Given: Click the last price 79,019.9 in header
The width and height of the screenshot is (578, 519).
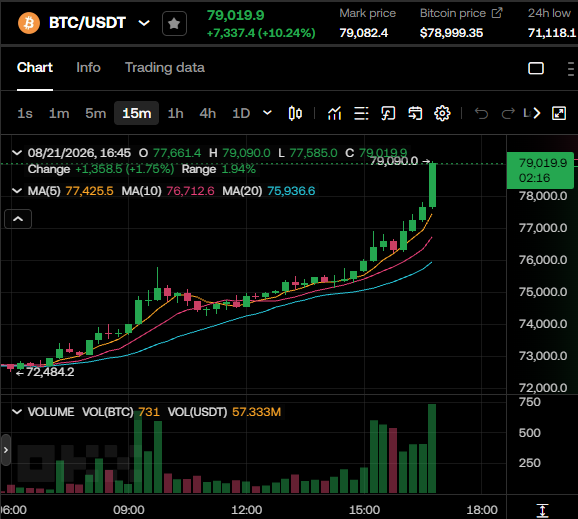Looking at the screenshot, I should coord(236,15).
